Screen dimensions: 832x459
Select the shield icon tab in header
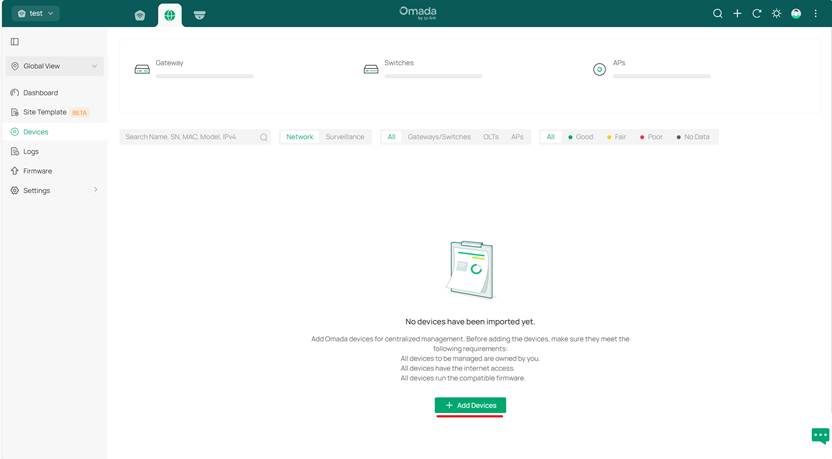tap(140, 15)
